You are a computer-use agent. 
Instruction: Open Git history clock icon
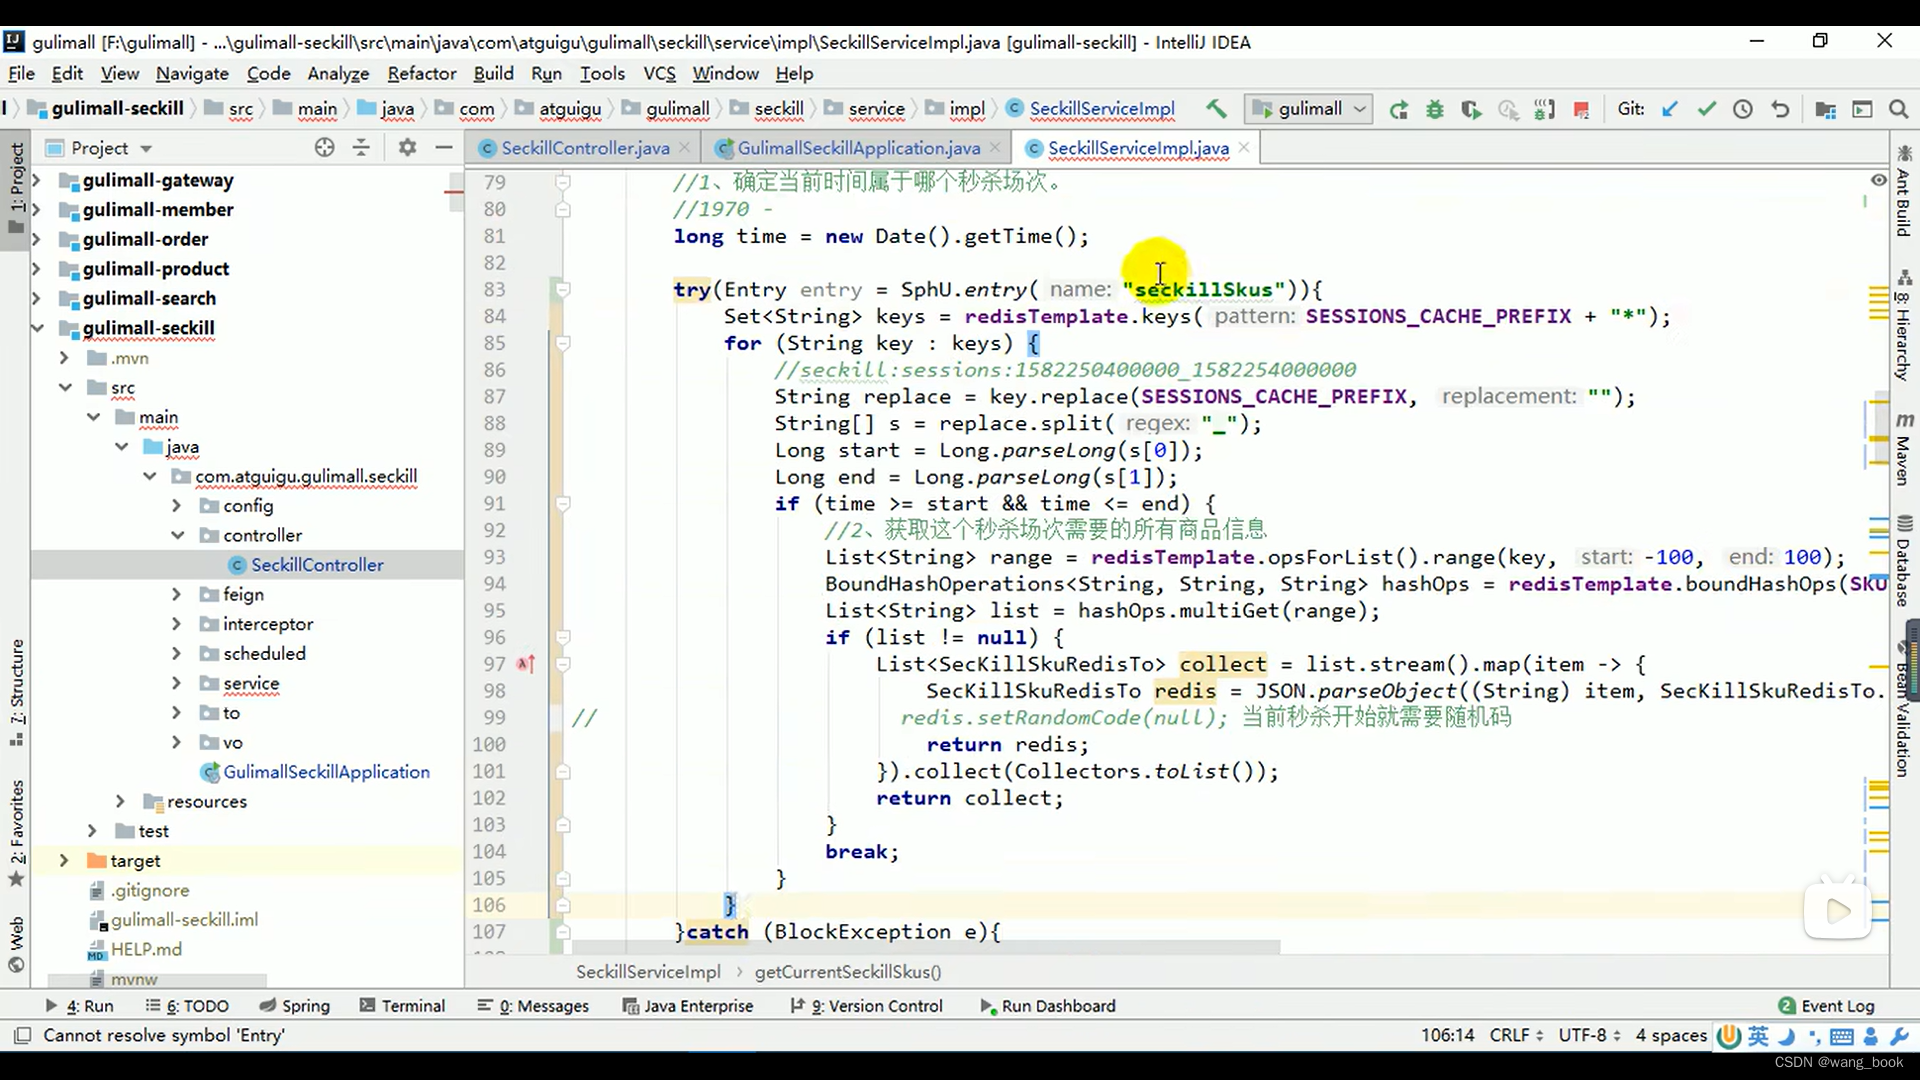[x=1743, y=109]
